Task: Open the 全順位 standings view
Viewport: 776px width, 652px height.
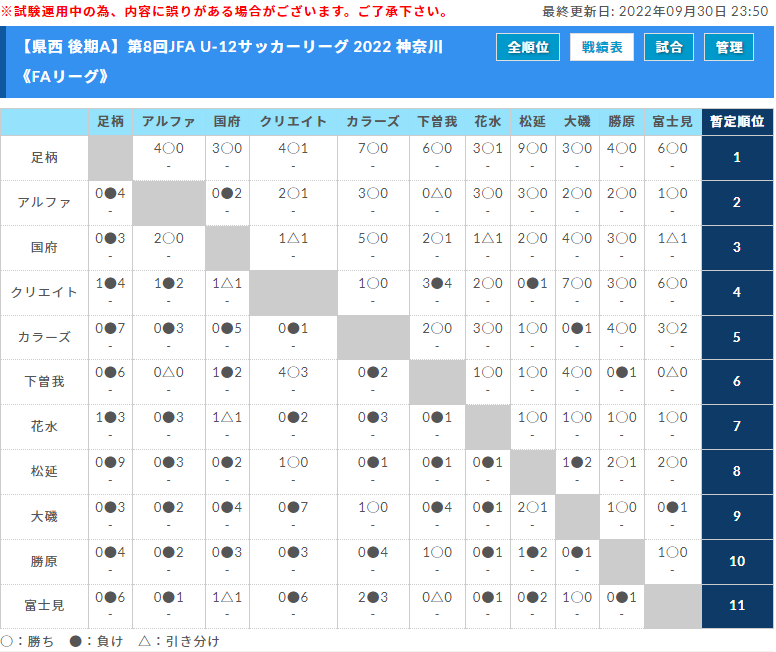Action: (x=528, y=47)
